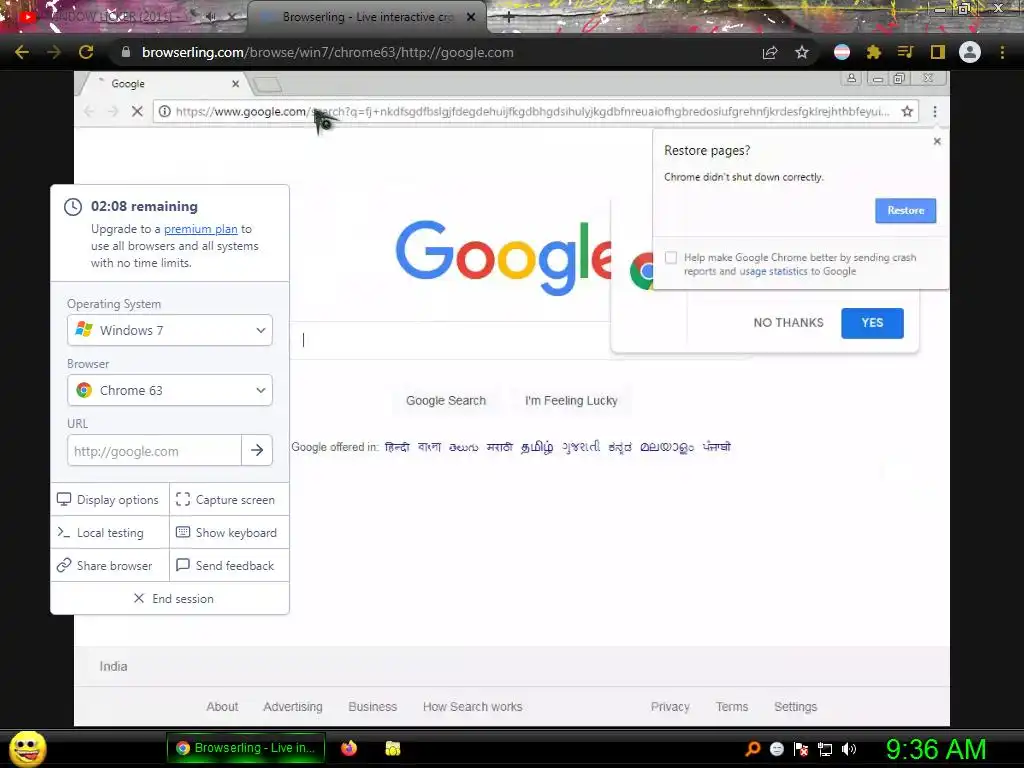Switch to the YouTube tab
Screen dimensions: 1024x768
point(124,18)
